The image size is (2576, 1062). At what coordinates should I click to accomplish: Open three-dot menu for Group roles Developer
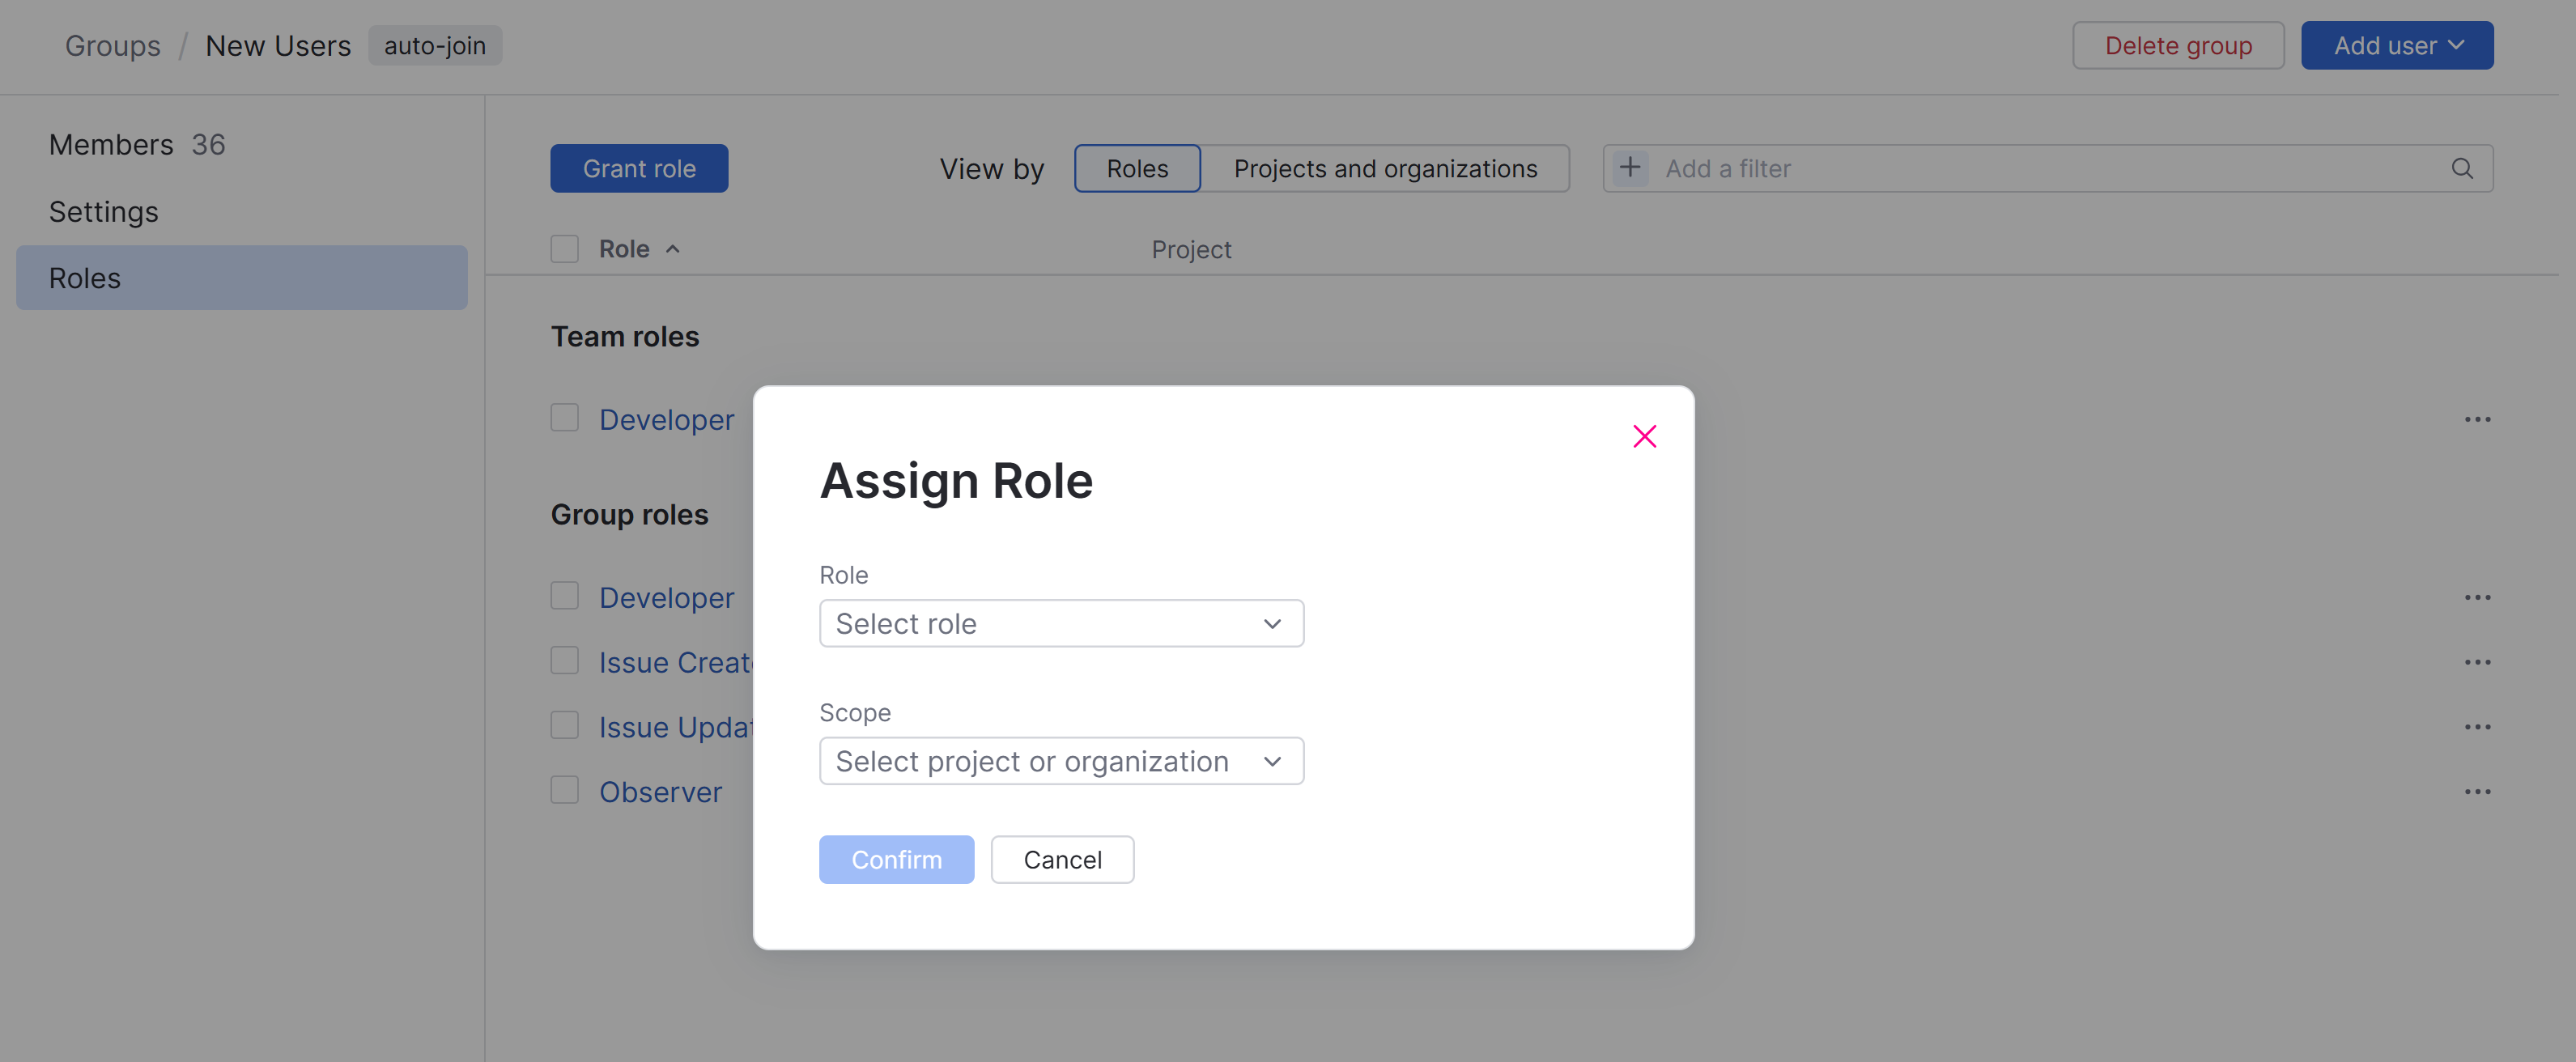pos(2476,598)
